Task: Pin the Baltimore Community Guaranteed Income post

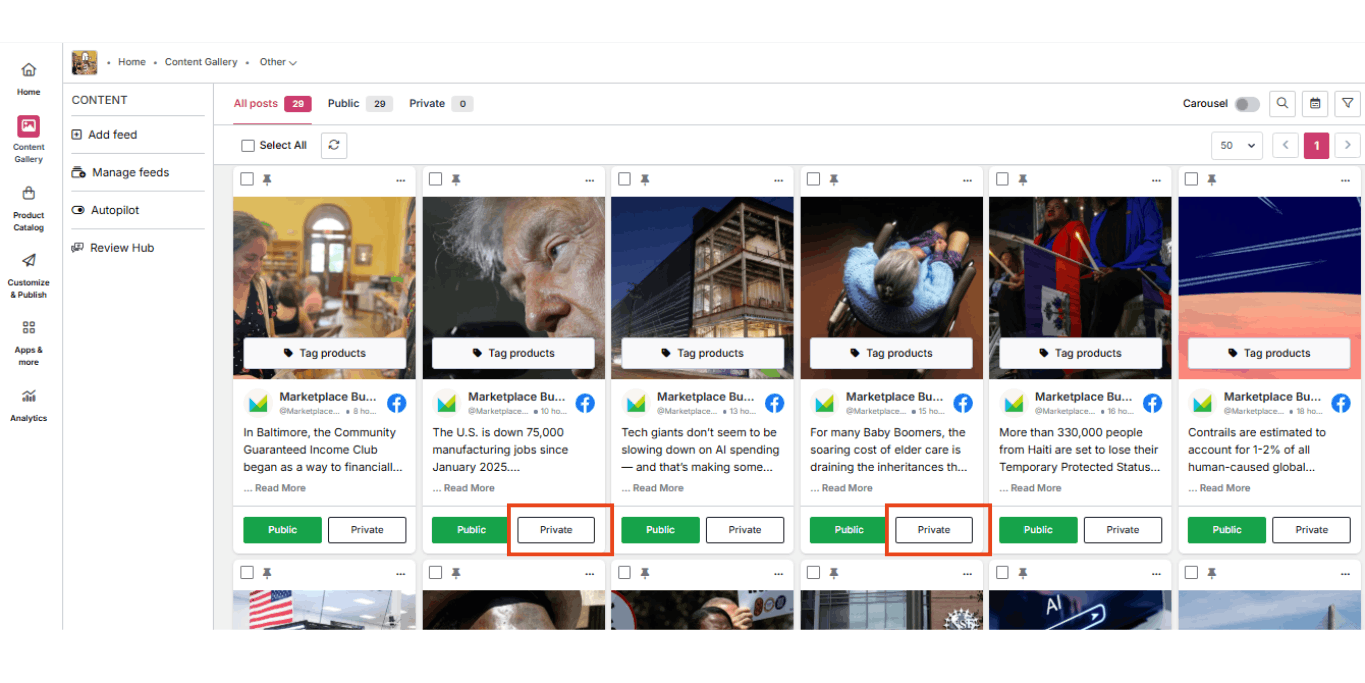Action: (x=267, y=180)
